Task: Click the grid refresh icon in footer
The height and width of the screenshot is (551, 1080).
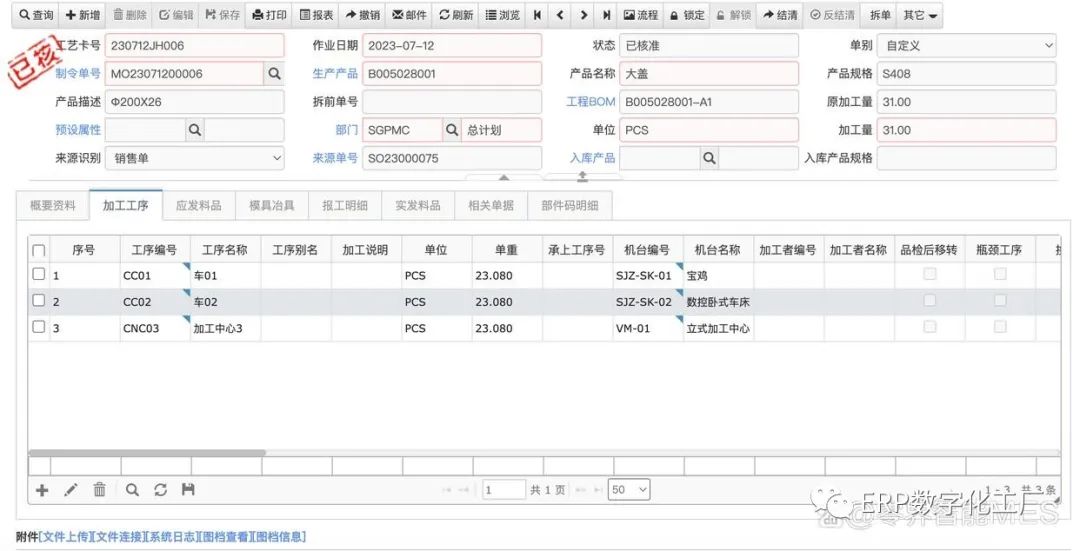Action: click(160, 490)
